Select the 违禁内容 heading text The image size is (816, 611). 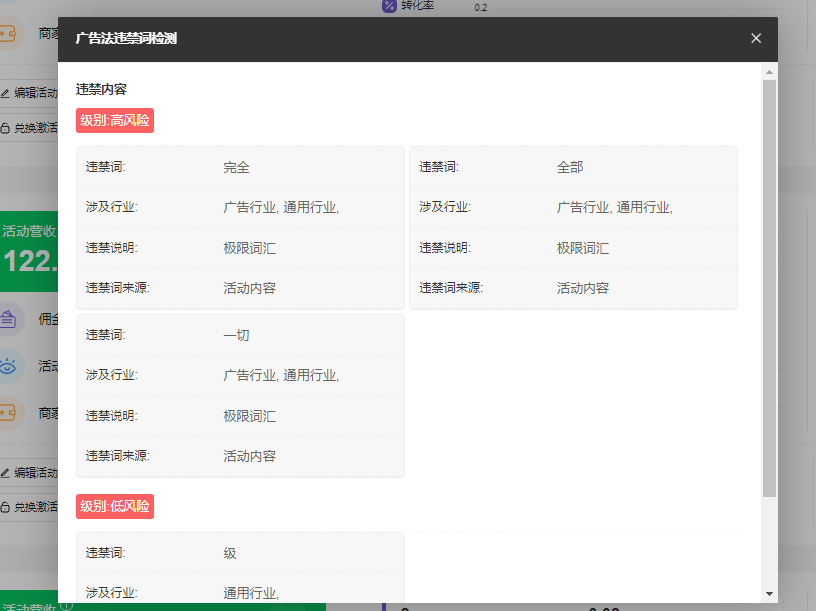tap(101, 90)
